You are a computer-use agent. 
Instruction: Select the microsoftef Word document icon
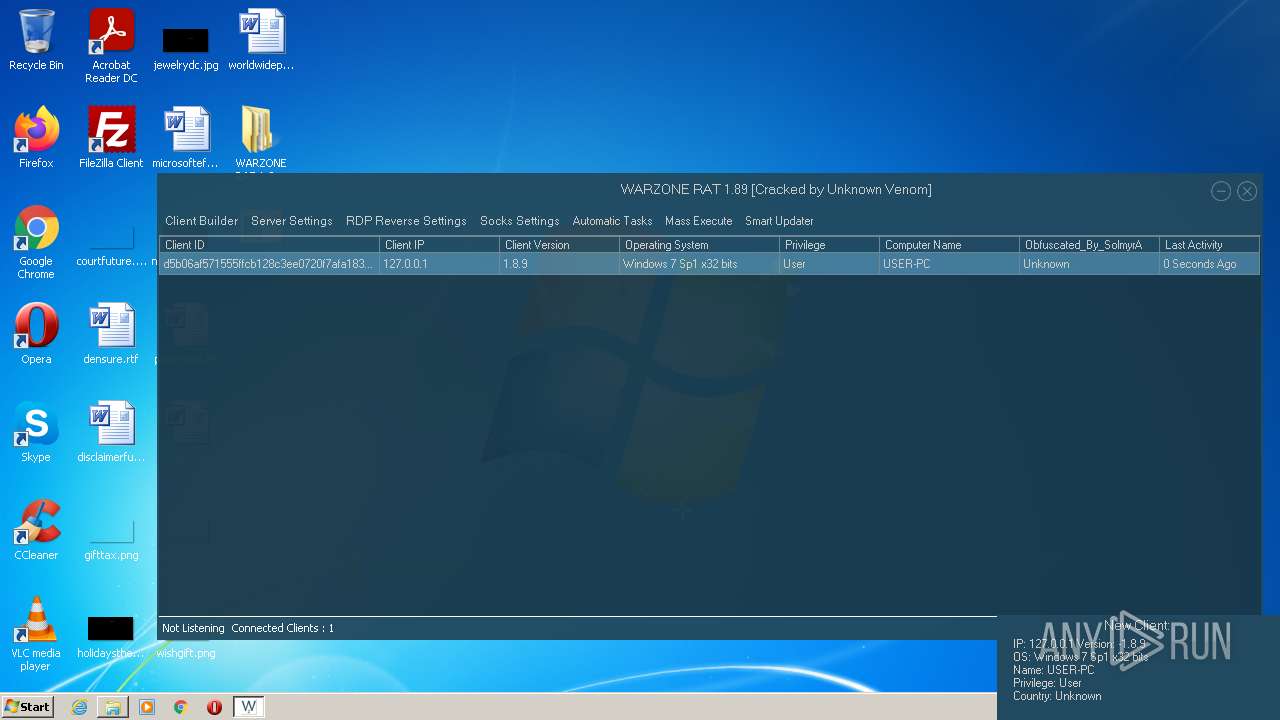tap(186, 138)
